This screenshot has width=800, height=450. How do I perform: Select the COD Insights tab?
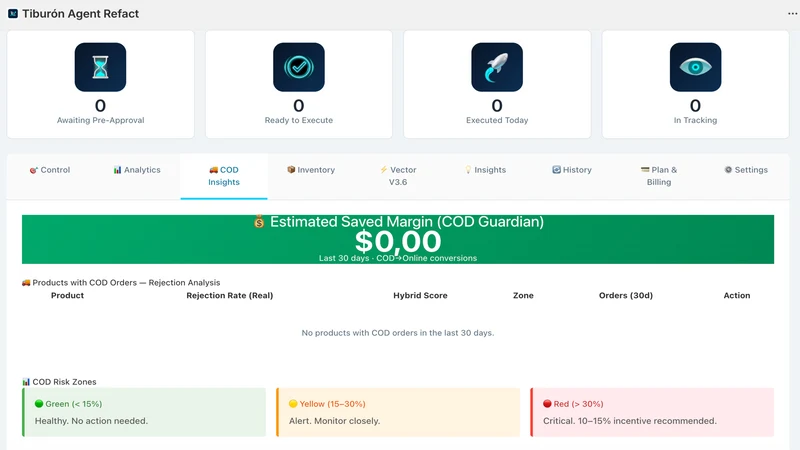224,176
